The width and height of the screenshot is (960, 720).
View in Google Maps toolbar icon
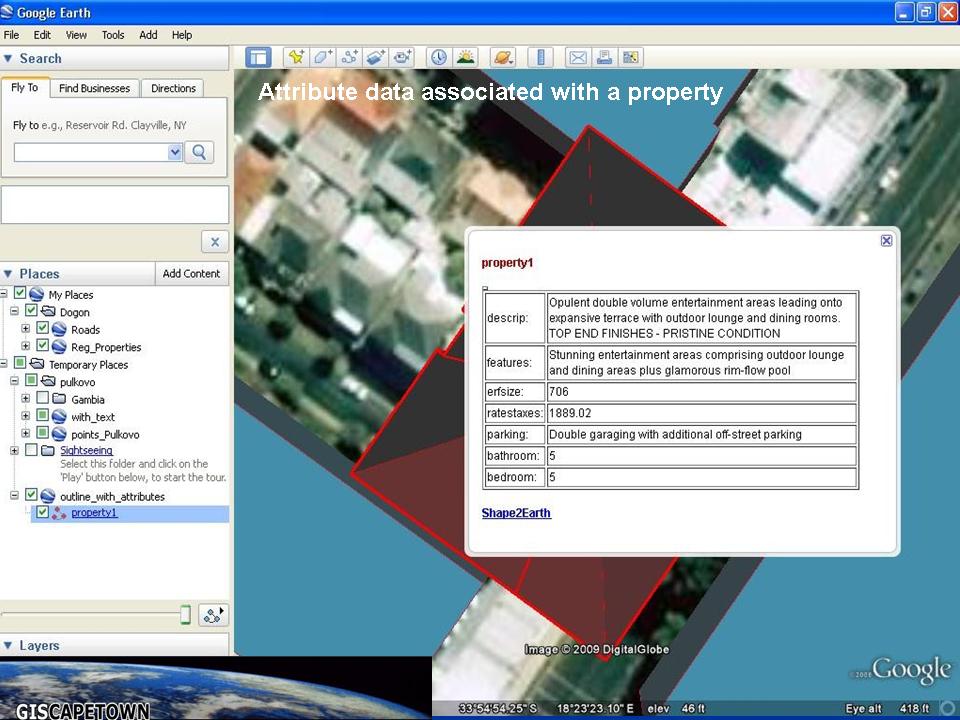pos(631,58)
